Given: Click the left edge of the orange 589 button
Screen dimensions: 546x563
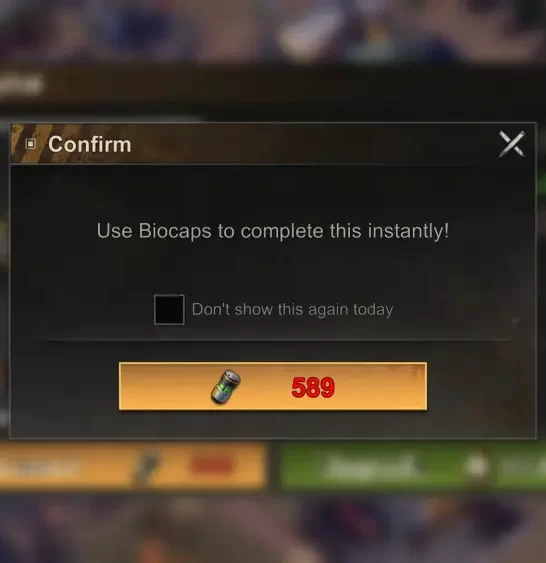Looking at the screenshot, I should [124, 386].
